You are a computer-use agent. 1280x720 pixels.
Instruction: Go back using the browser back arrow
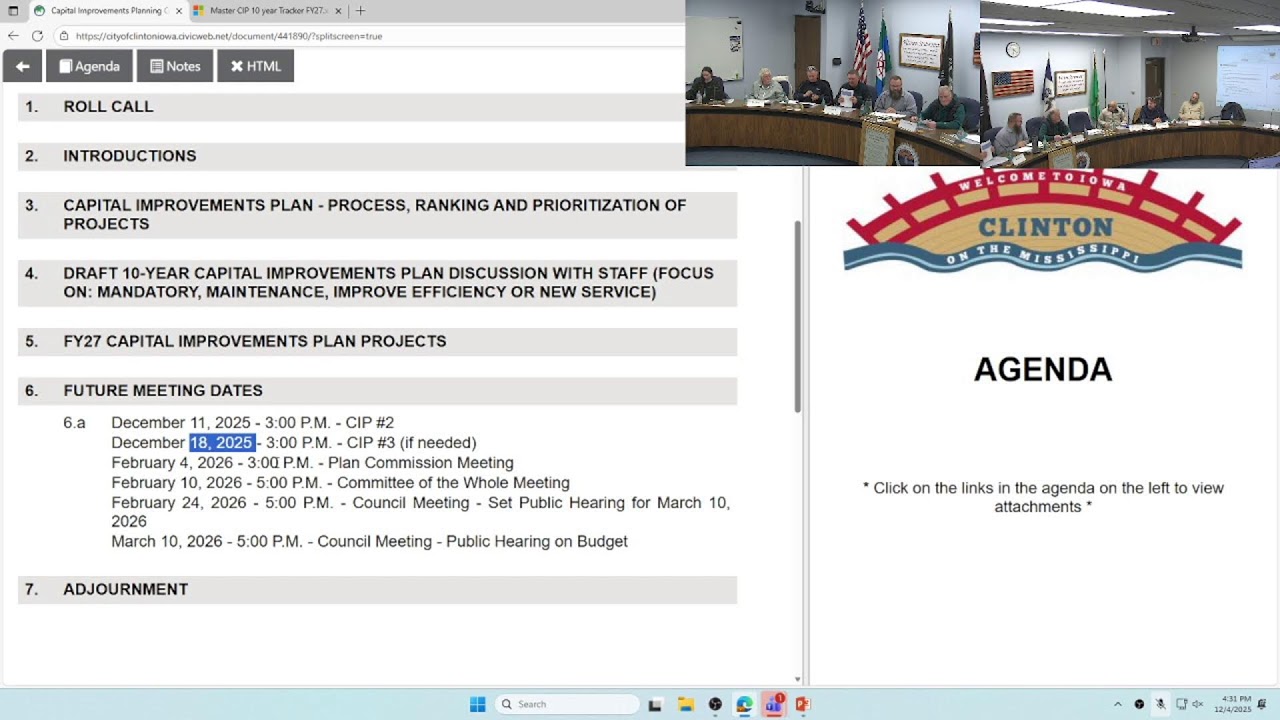tap(14, 36)
